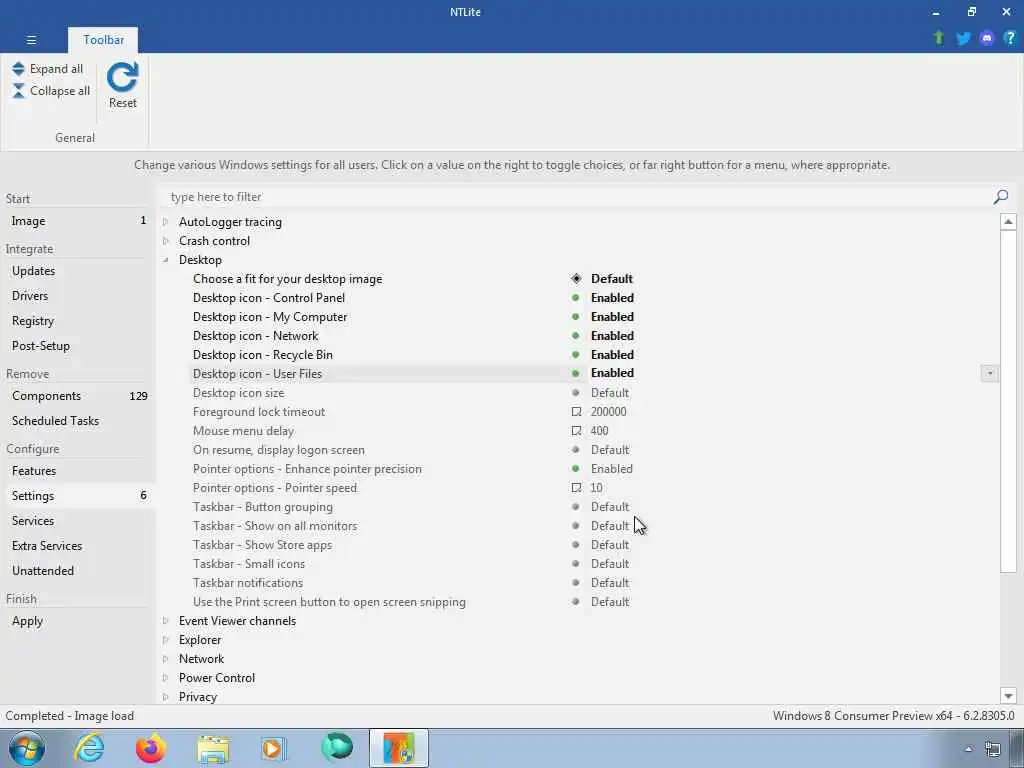Click the Collapse all icon
This screenshot has width=1024, height=768.
coord(18,91)
